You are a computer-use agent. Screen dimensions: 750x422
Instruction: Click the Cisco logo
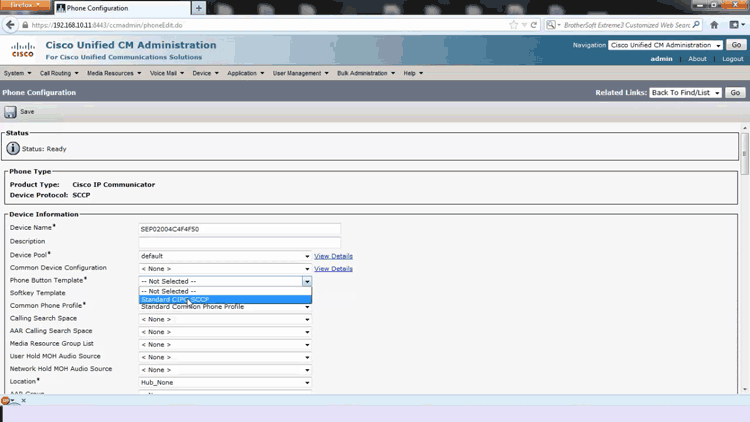(x=23, y=50)
